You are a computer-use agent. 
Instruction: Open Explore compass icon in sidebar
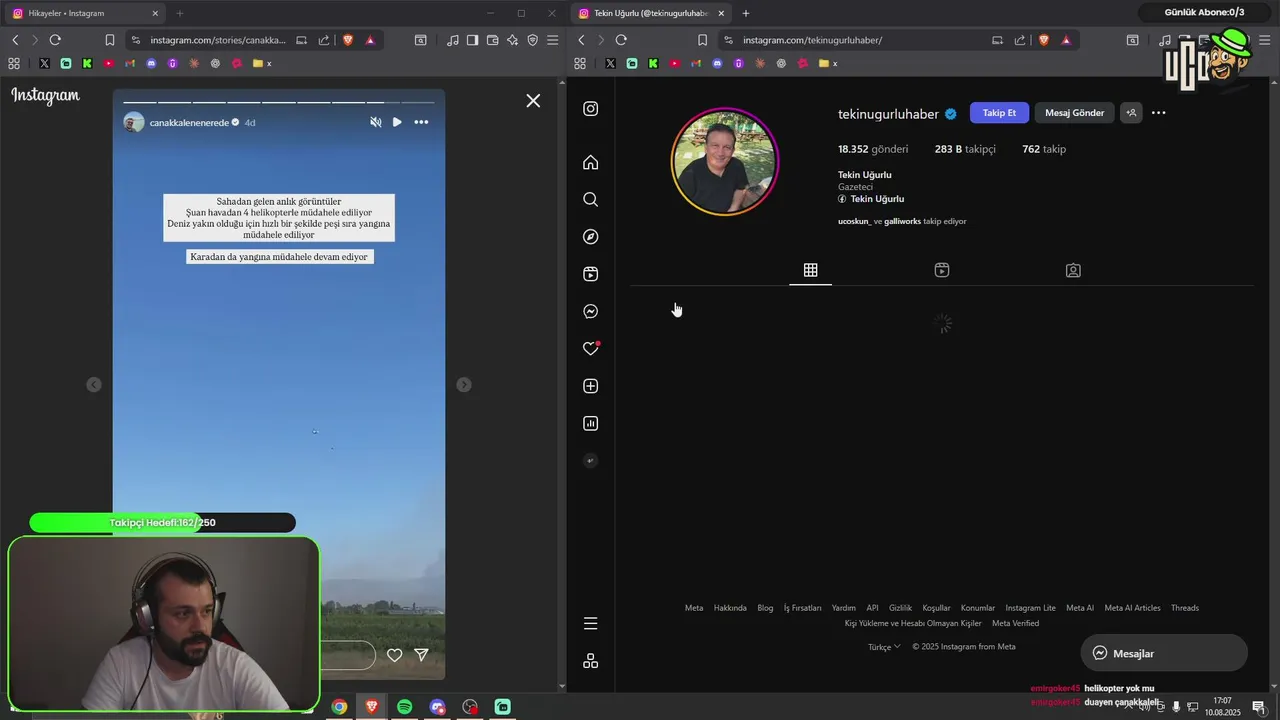[x=591, y=237]
